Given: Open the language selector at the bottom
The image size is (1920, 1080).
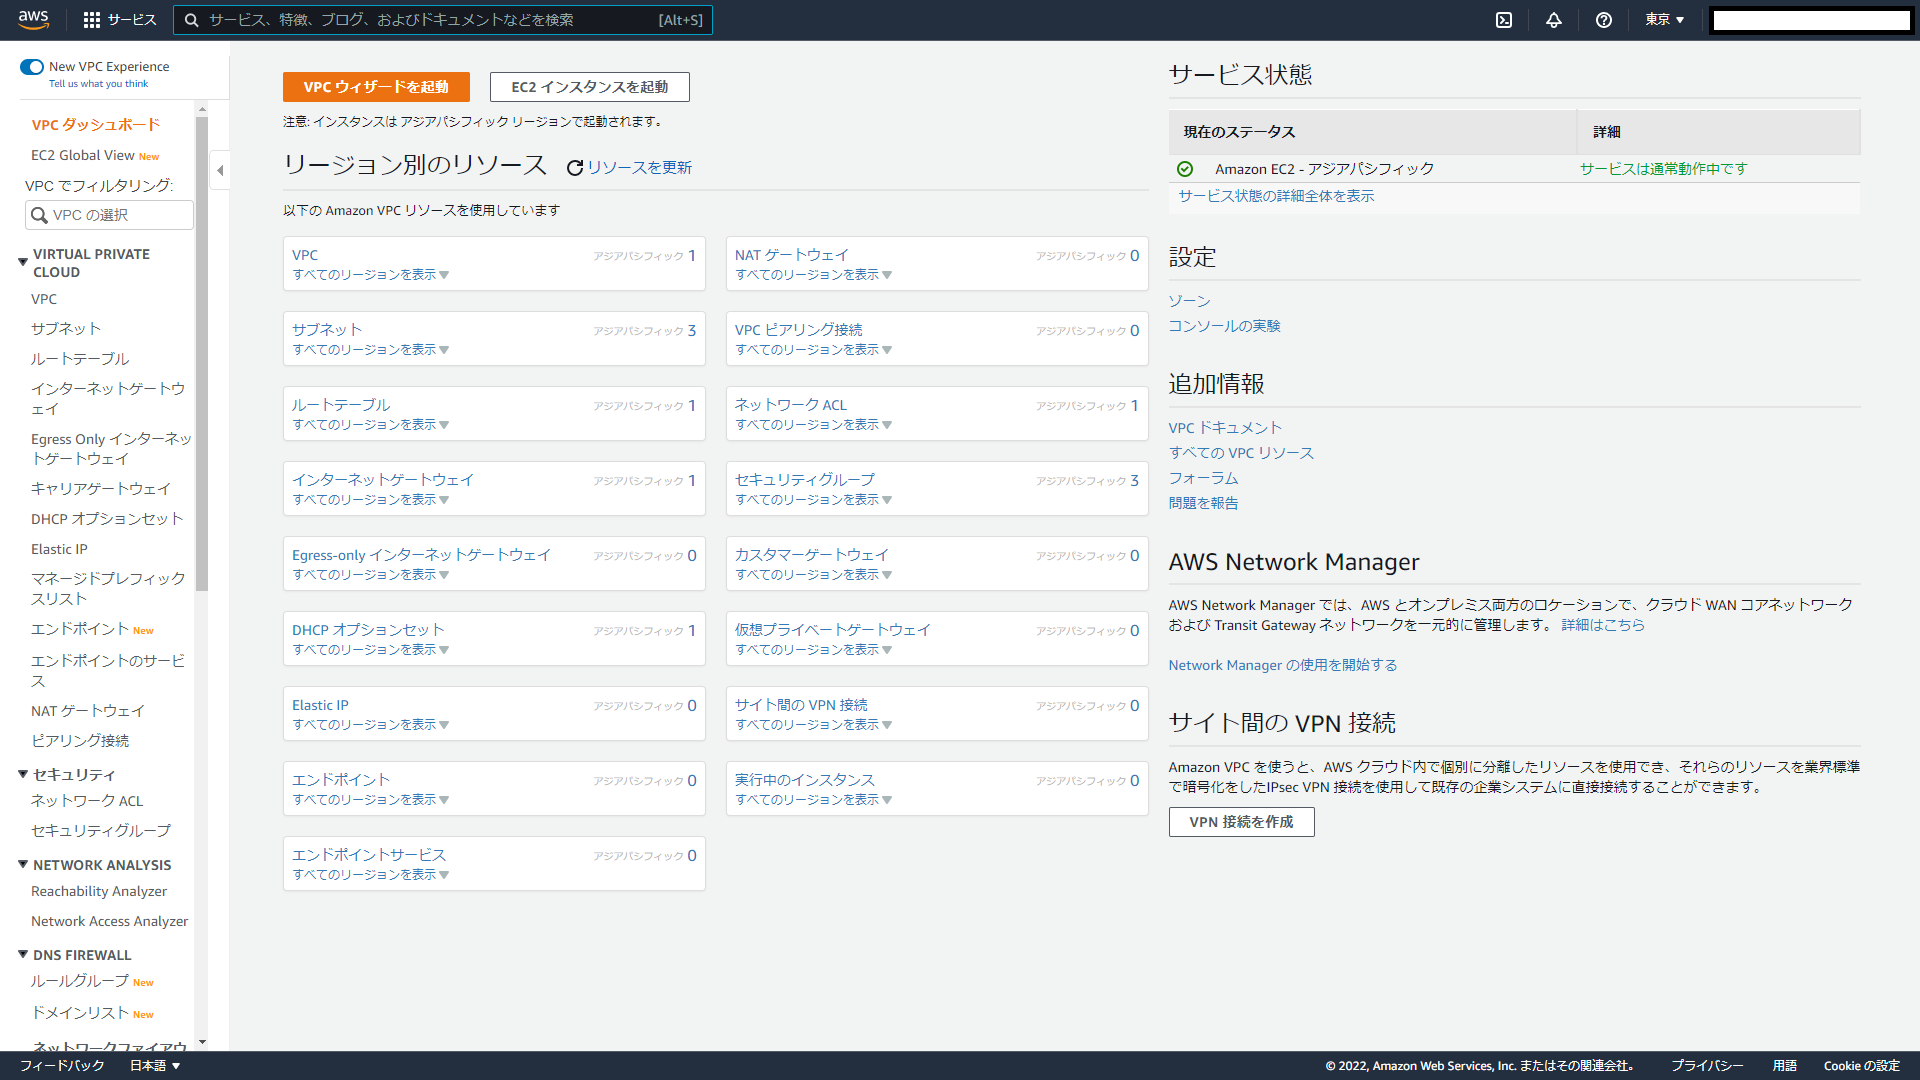Looking at the screenshot, I should coord(154,1065).
